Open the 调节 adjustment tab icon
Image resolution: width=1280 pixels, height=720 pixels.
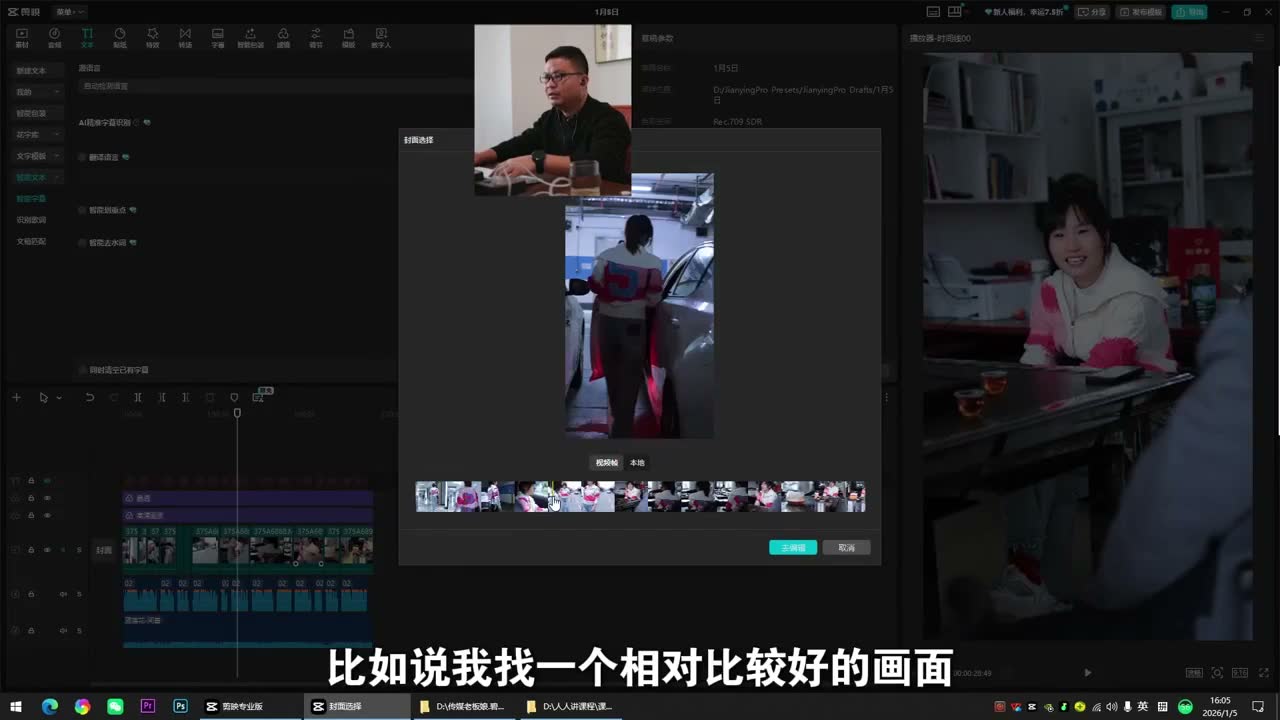point(316,38)
